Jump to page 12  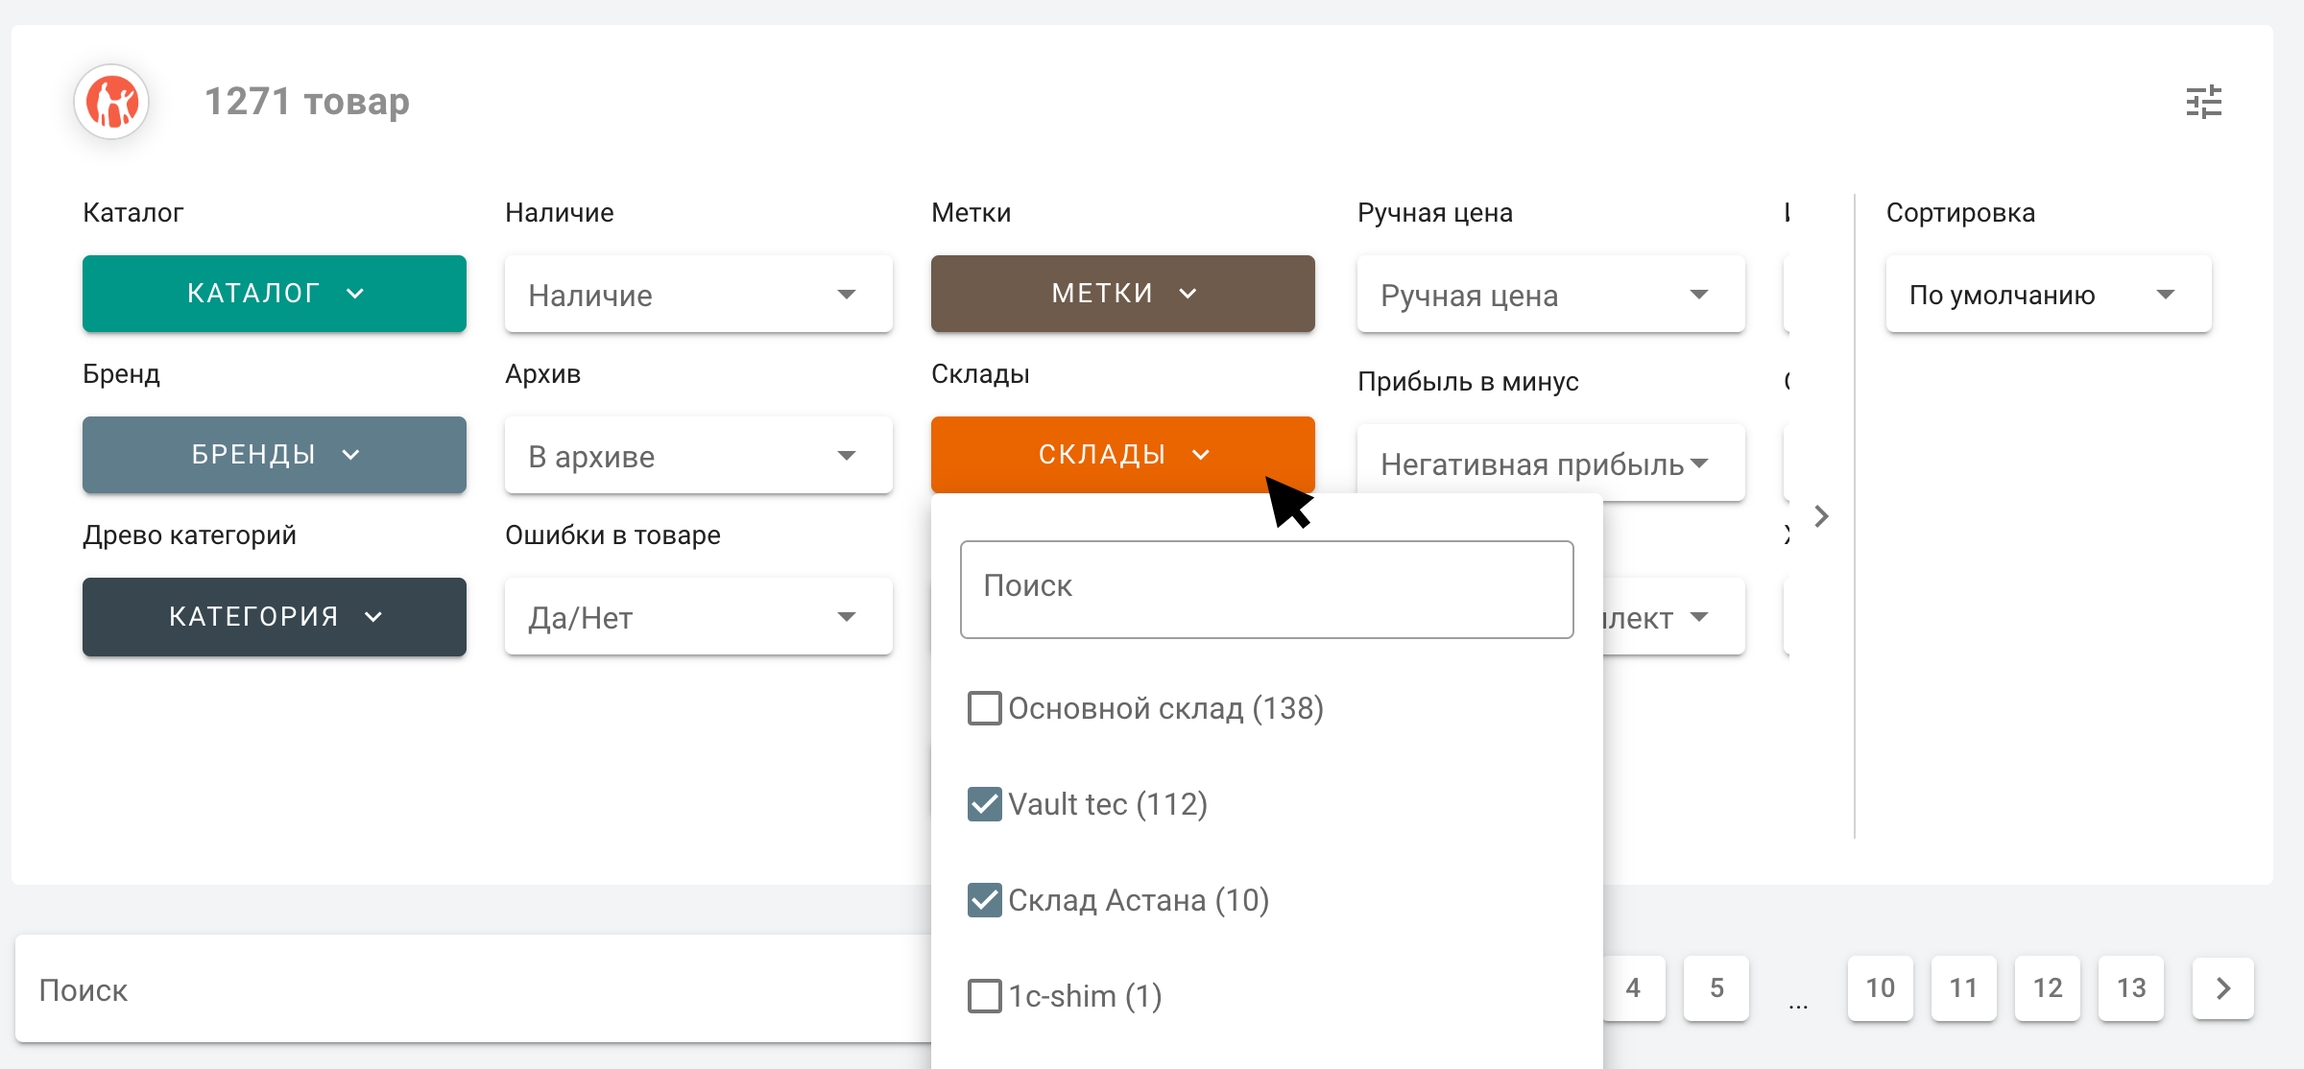coord(2047,988)
